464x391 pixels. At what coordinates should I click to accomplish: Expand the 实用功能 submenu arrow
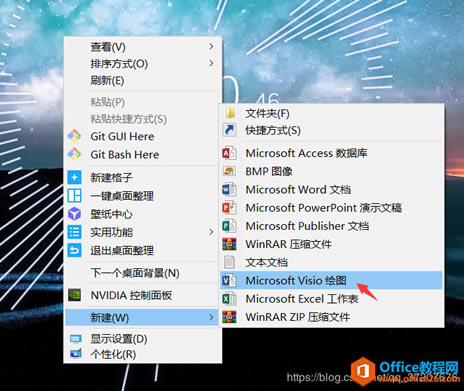pos(211,232)
